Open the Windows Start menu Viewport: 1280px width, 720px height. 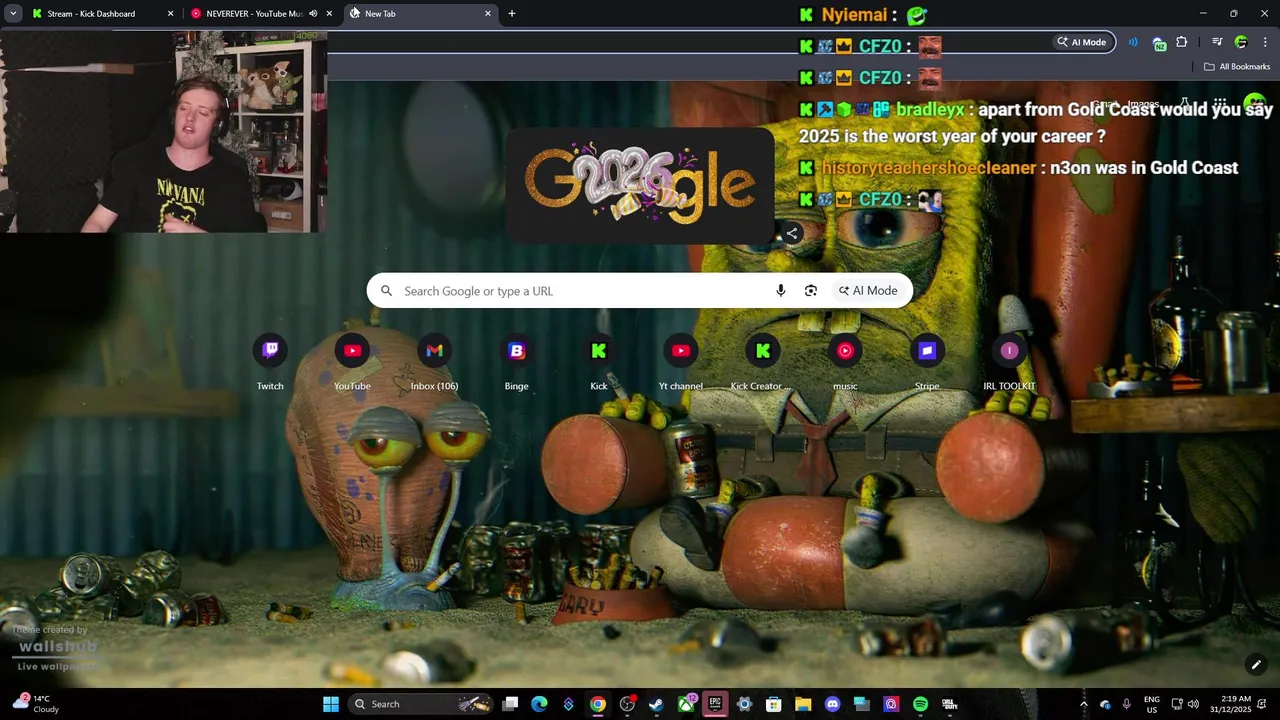coord(331,704)
